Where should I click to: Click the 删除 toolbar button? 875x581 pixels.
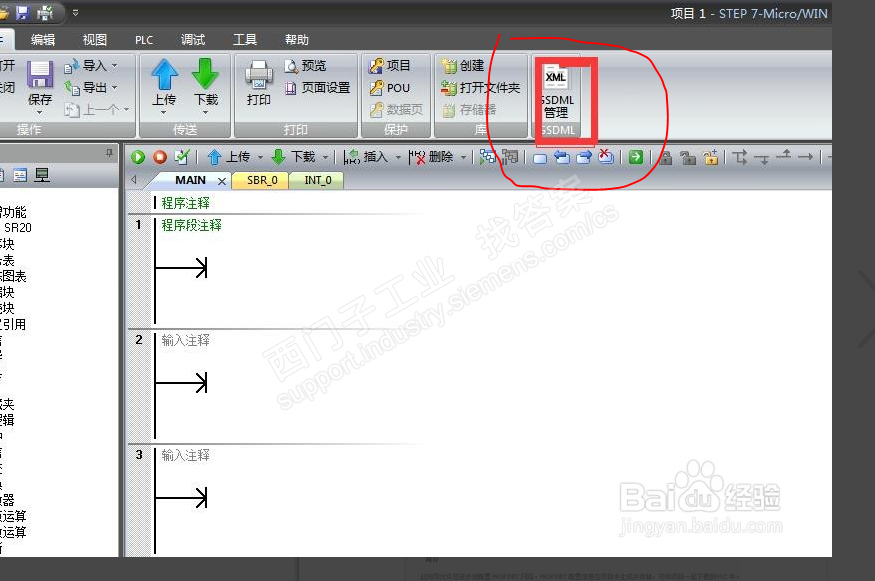click(x=431, y=157)
